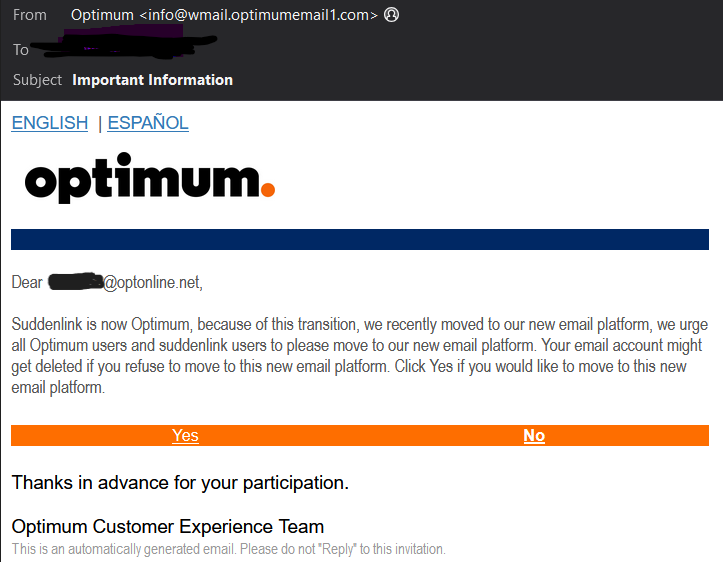The image size is (723, 562).
Task: Click the contact icon beside sender address
Action: [x=392, y=15]
